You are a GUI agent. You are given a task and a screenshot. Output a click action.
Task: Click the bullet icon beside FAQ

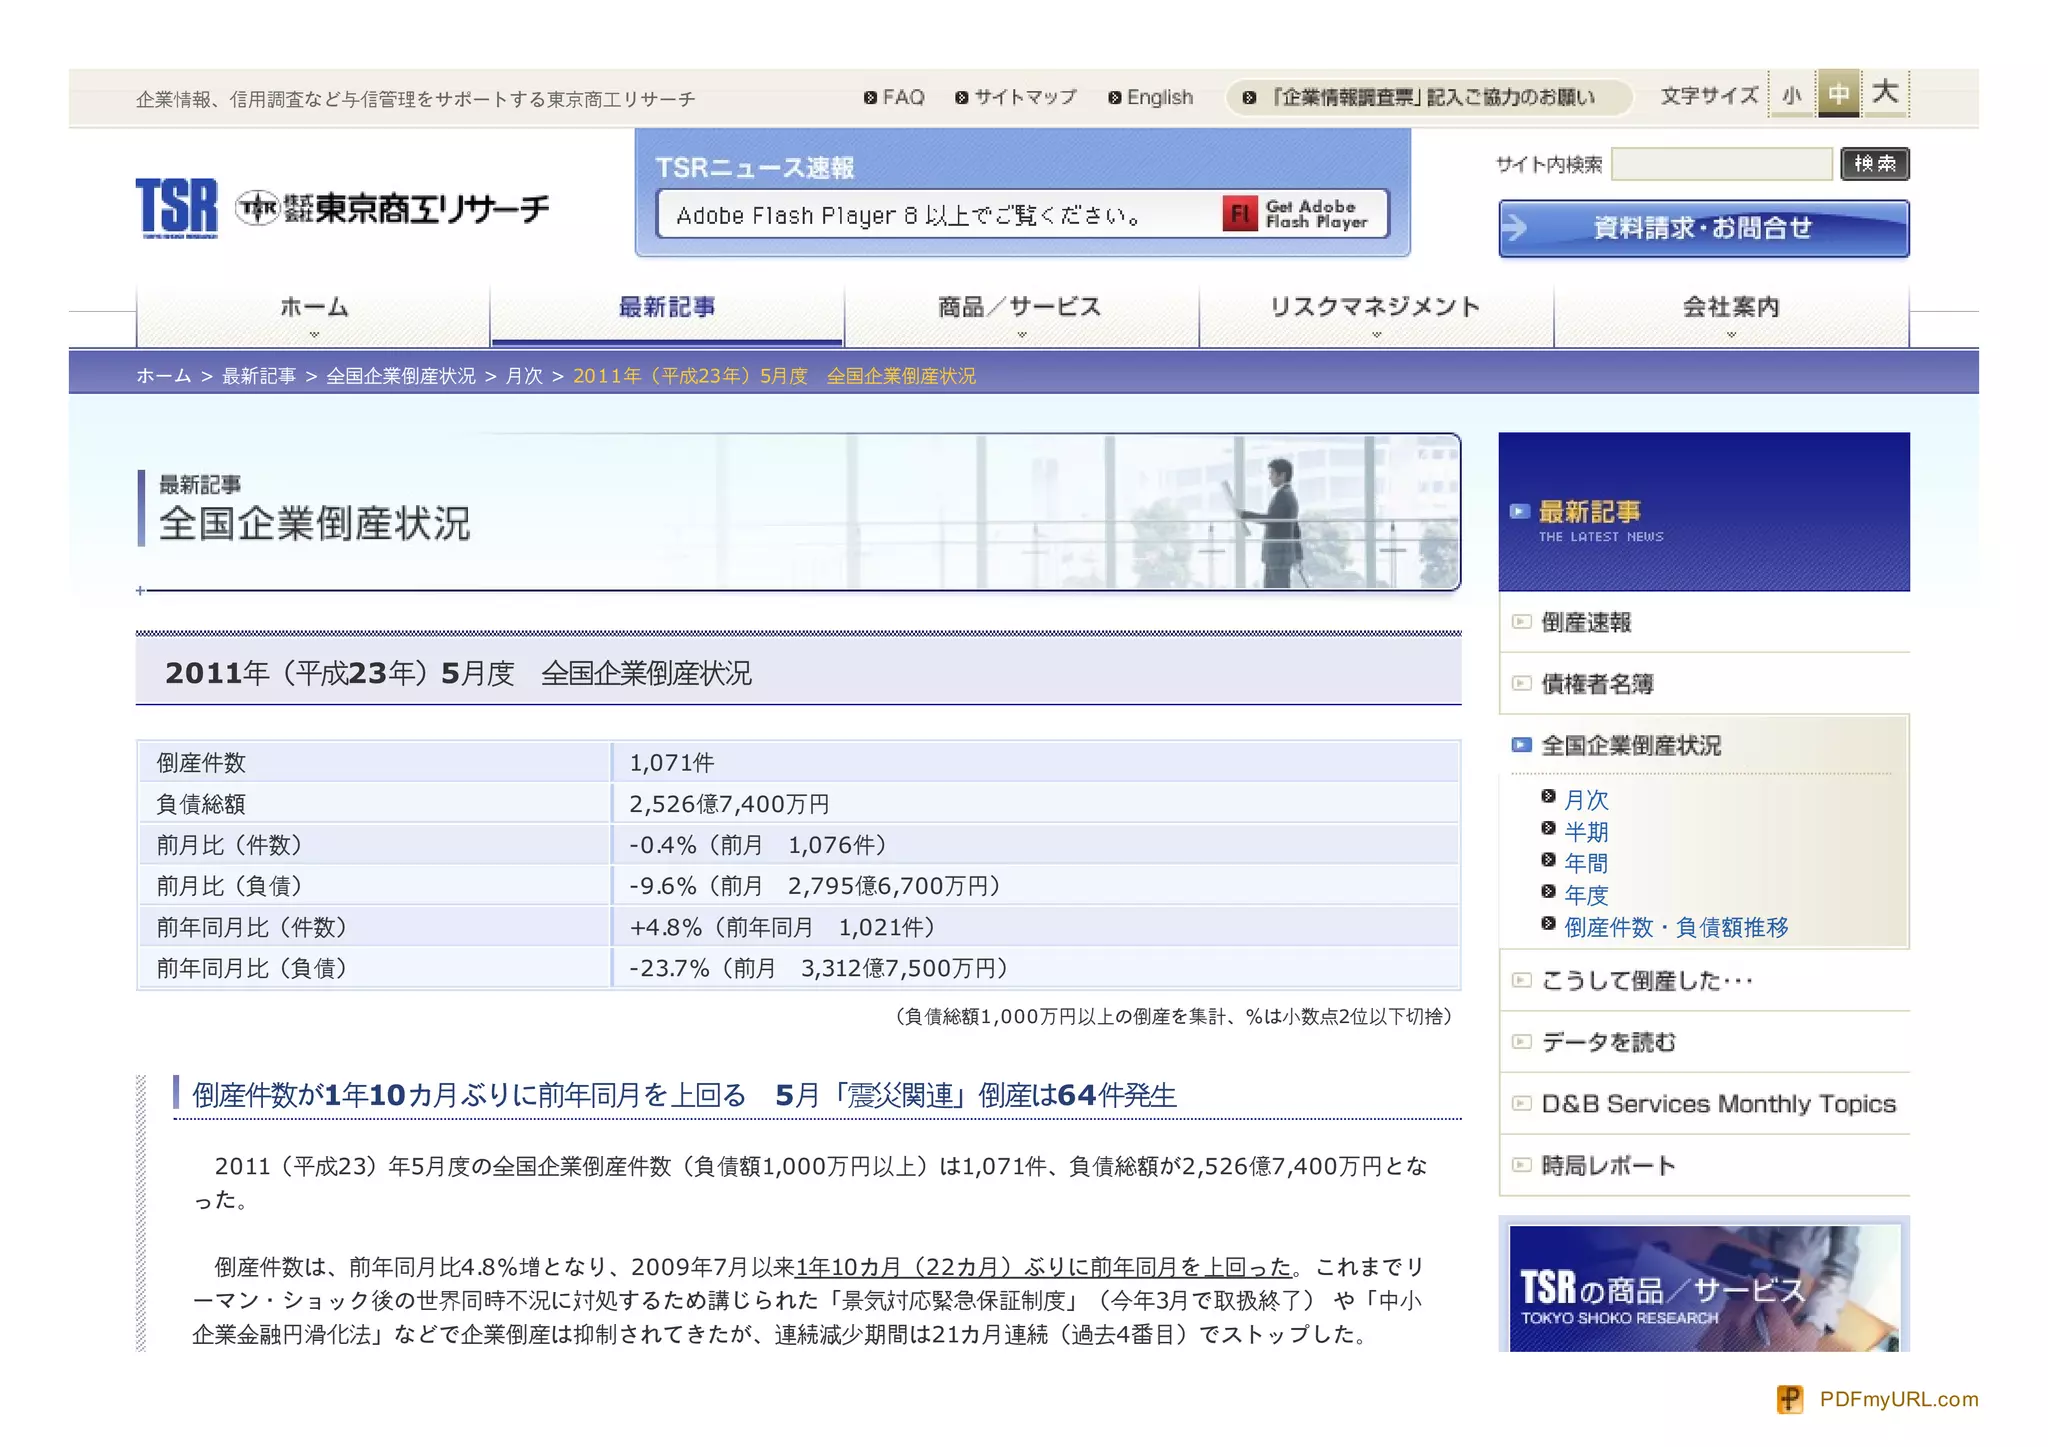pyautogui.click(x=870, y=98)
